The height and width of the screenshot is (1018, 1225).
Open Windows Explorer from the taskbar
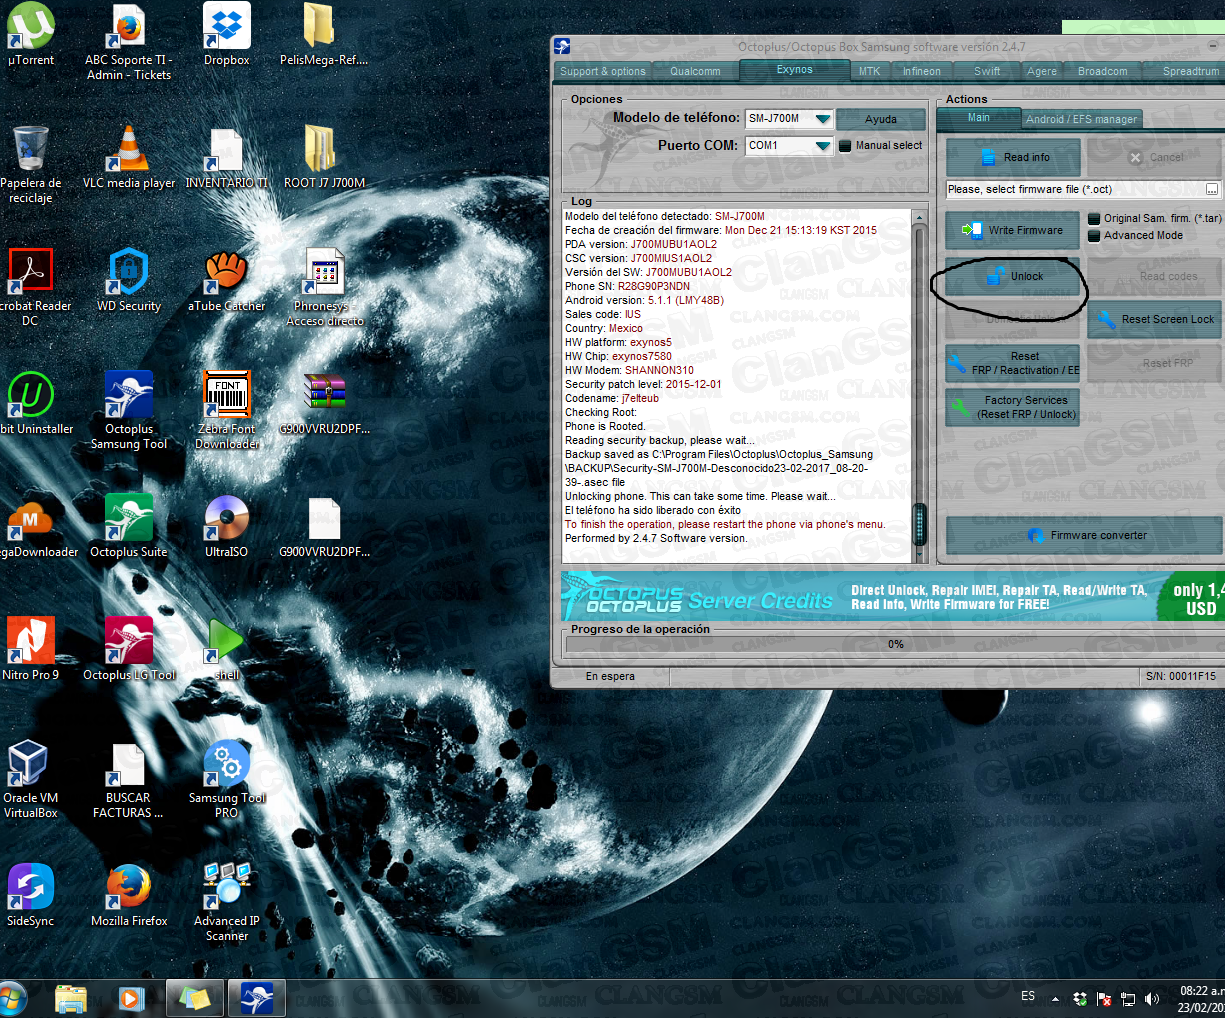71,998
